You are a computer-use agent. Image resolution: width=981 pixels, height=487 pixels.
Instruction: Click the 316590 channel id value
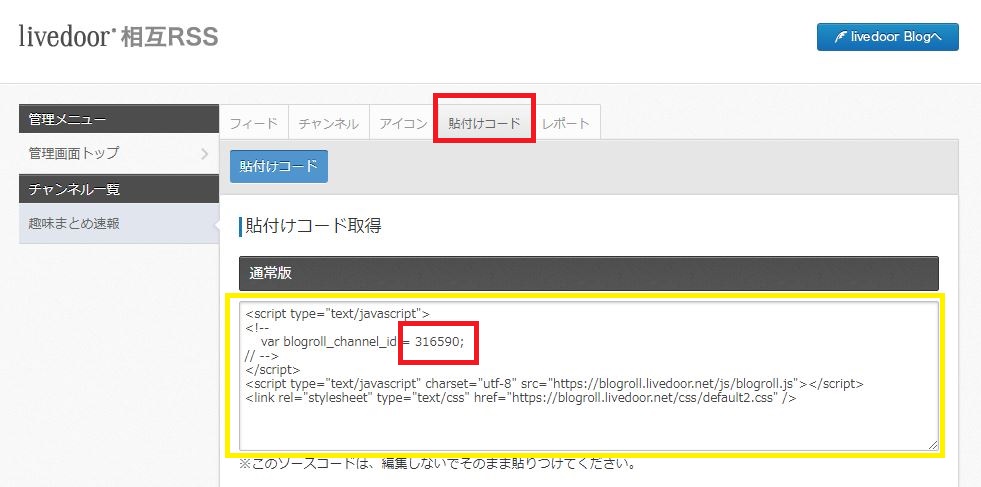point(439,341)
